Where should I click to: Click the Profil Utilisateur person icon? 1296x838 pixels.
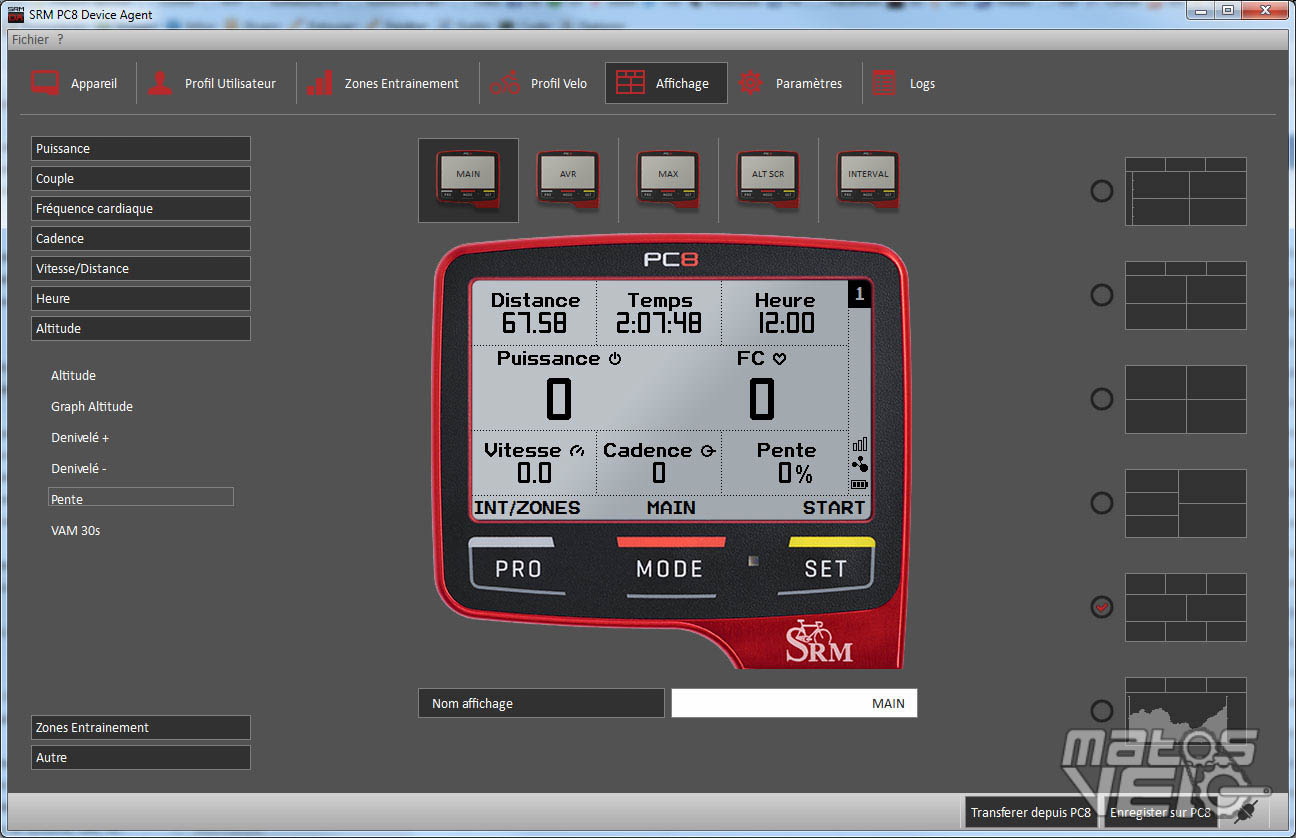coord(160,83)
